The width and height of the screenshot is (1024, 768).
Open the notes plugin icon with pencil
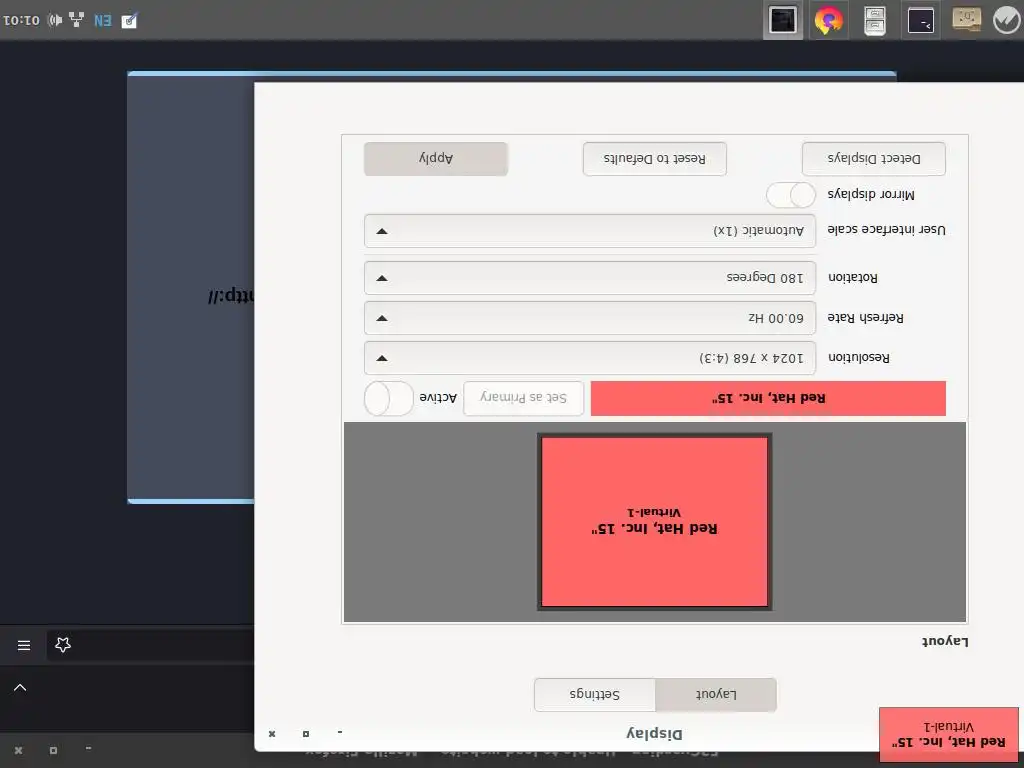[129, 20]
